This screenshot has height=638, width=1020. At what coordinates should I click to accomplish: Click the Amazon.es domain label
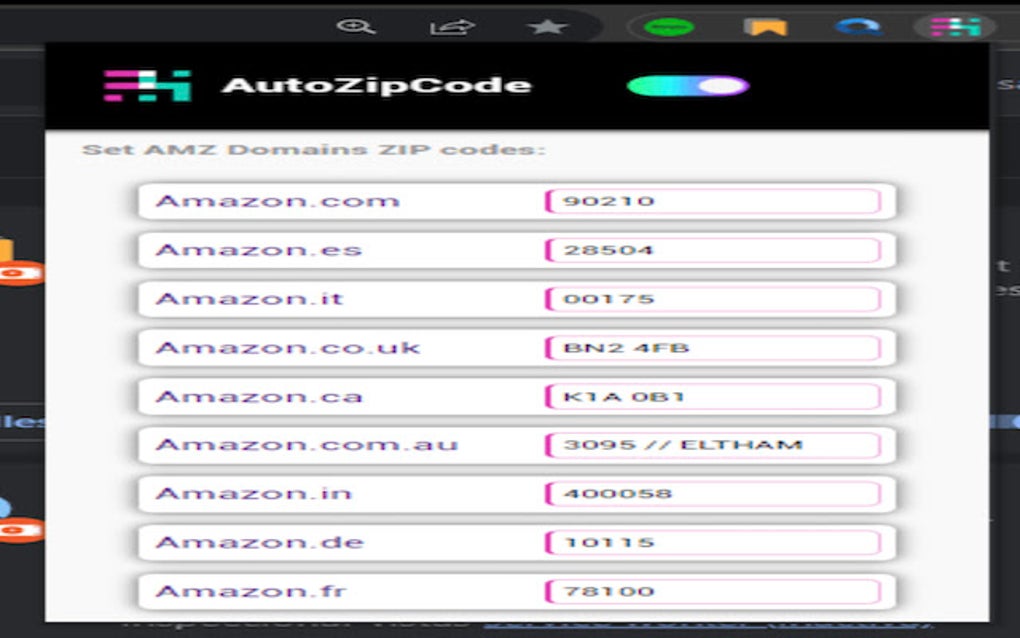[258, 250]
